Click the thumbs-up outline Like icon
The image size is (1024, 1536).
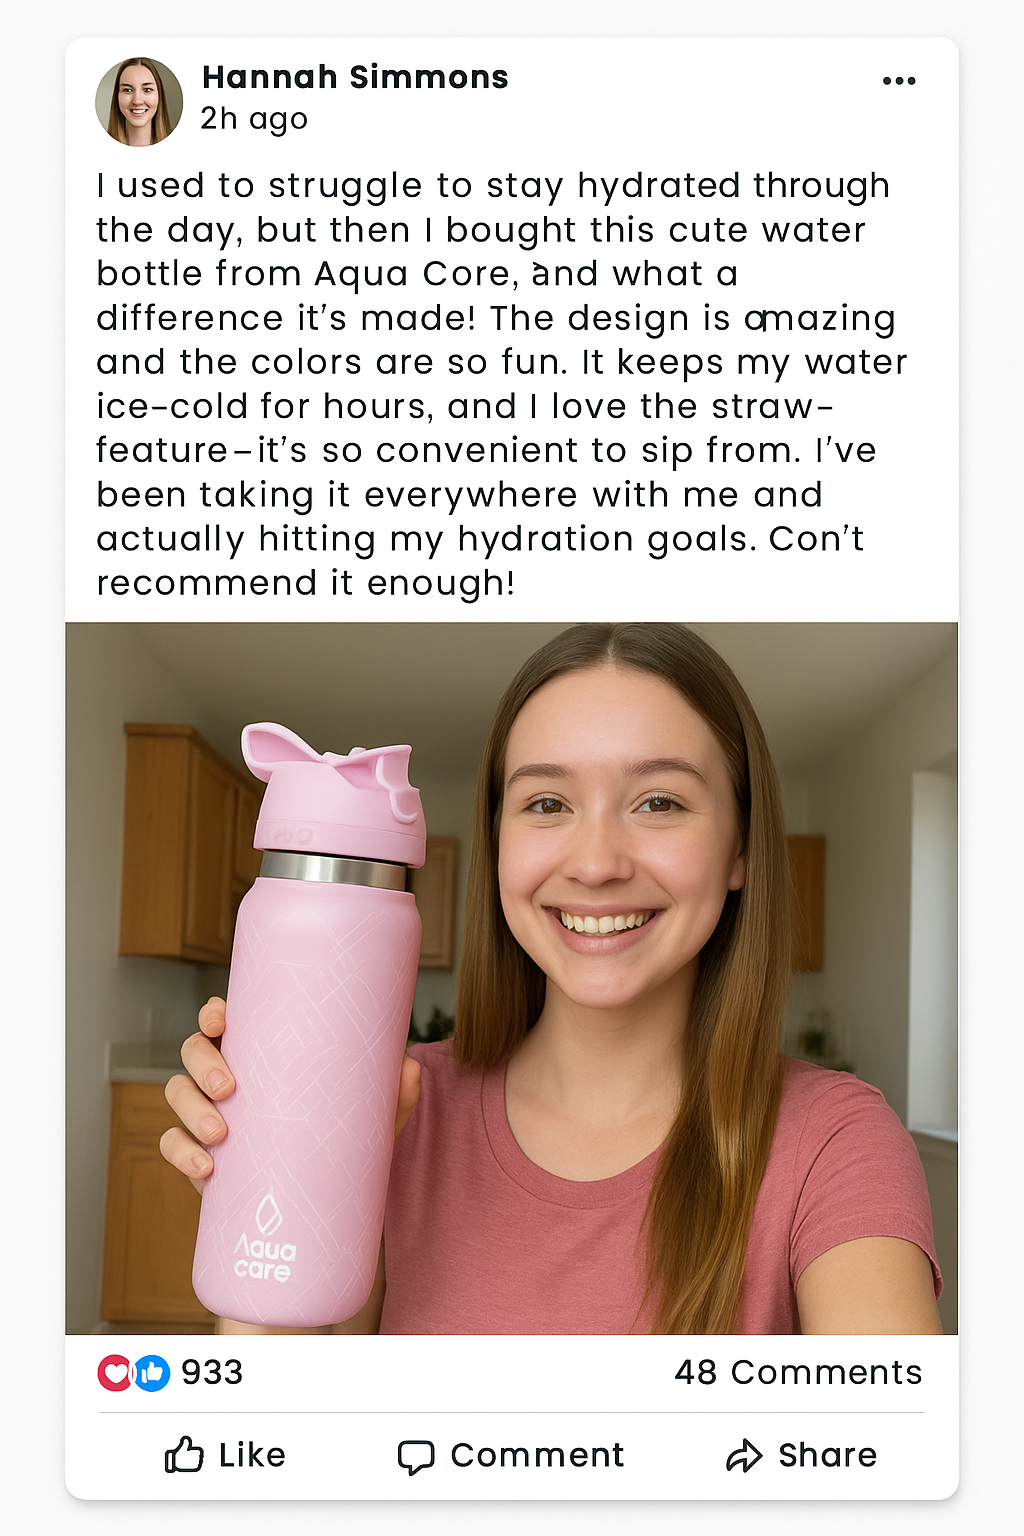pyautogui.click(x=184, y=1455)
